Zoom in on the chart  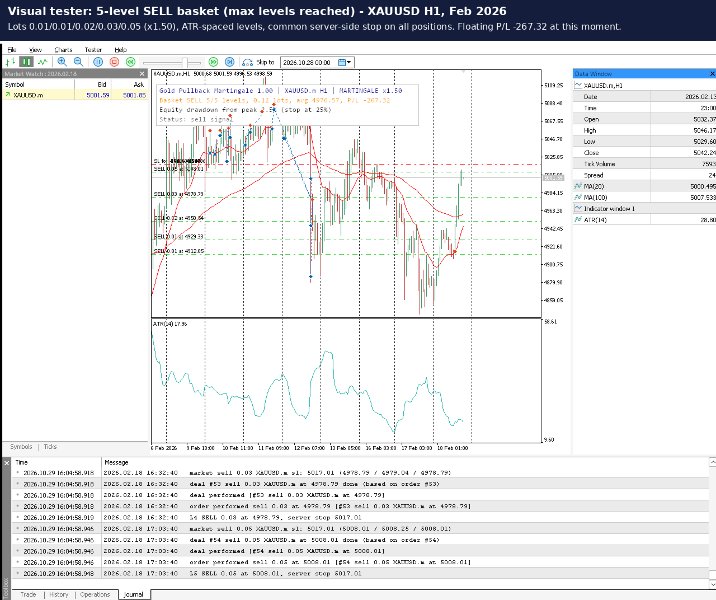coord(62,62)
